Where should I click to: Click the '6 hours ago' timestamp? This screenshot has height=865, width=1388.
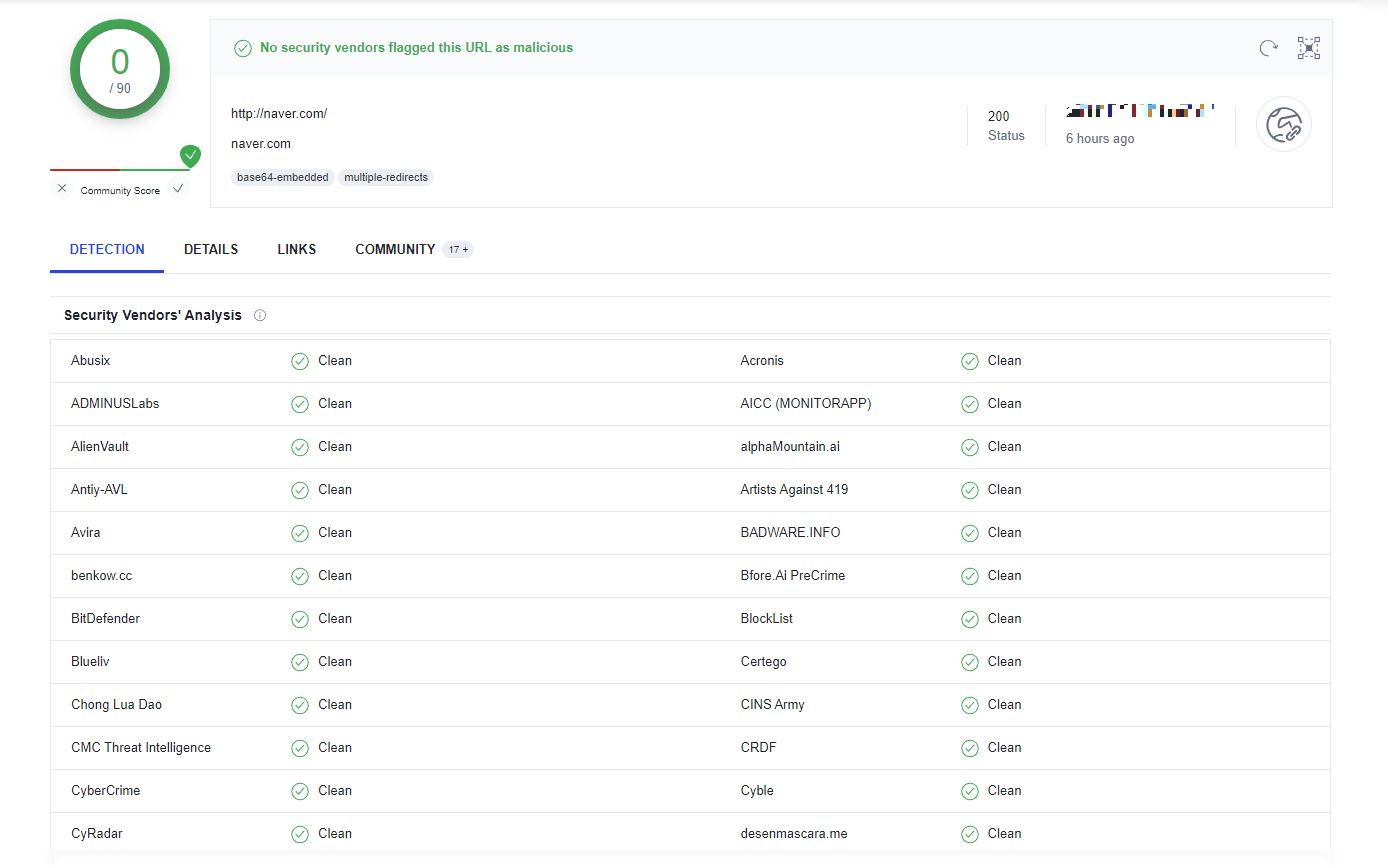(x=1100, y=139)
